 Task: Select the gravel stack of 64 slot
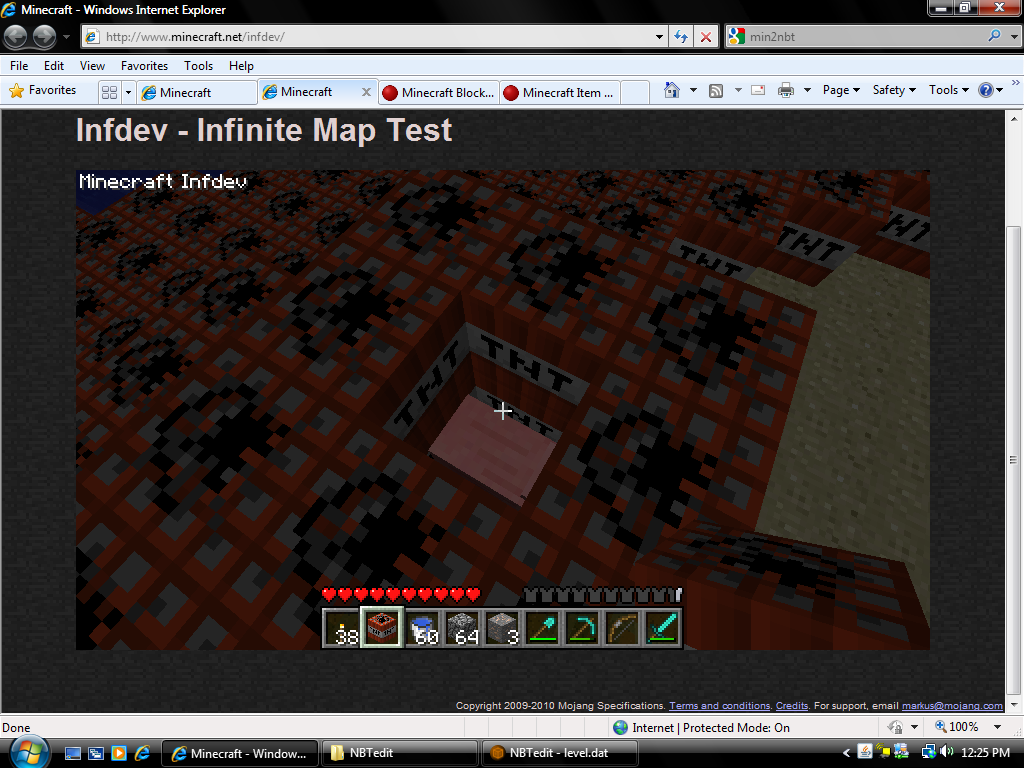(x=463, y=628)
